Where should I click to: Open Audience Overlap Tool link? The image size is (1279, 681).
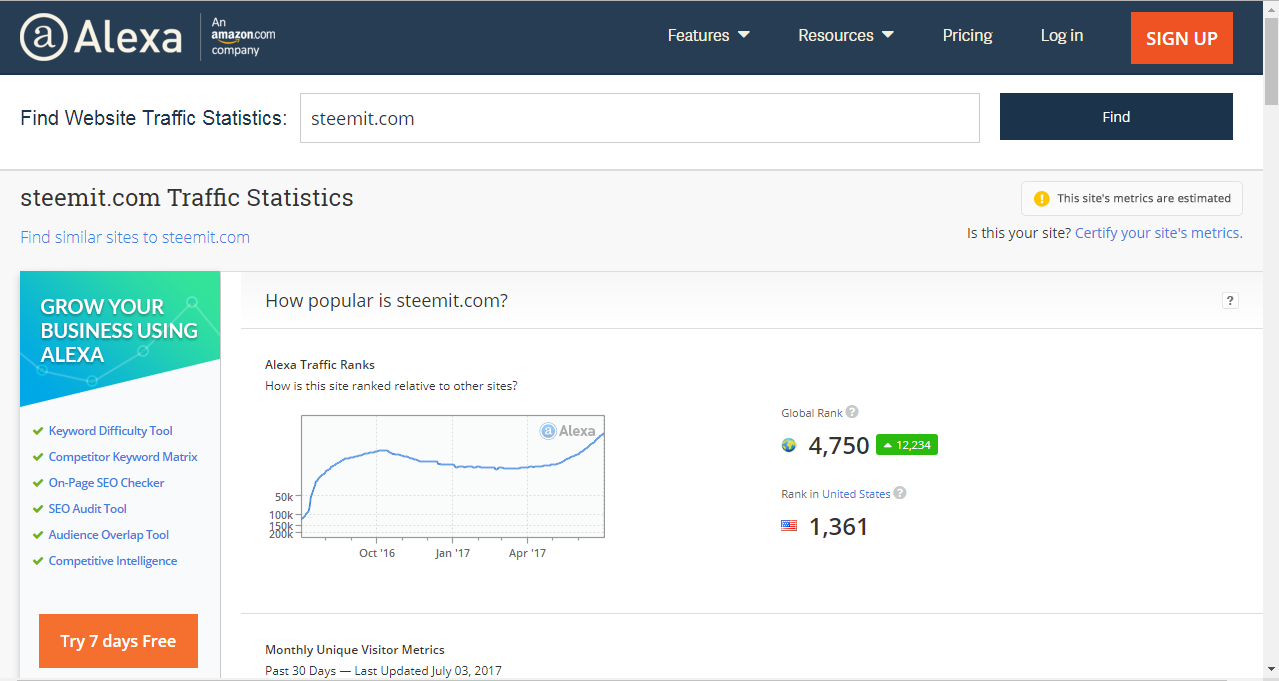(x=109, y=535)
